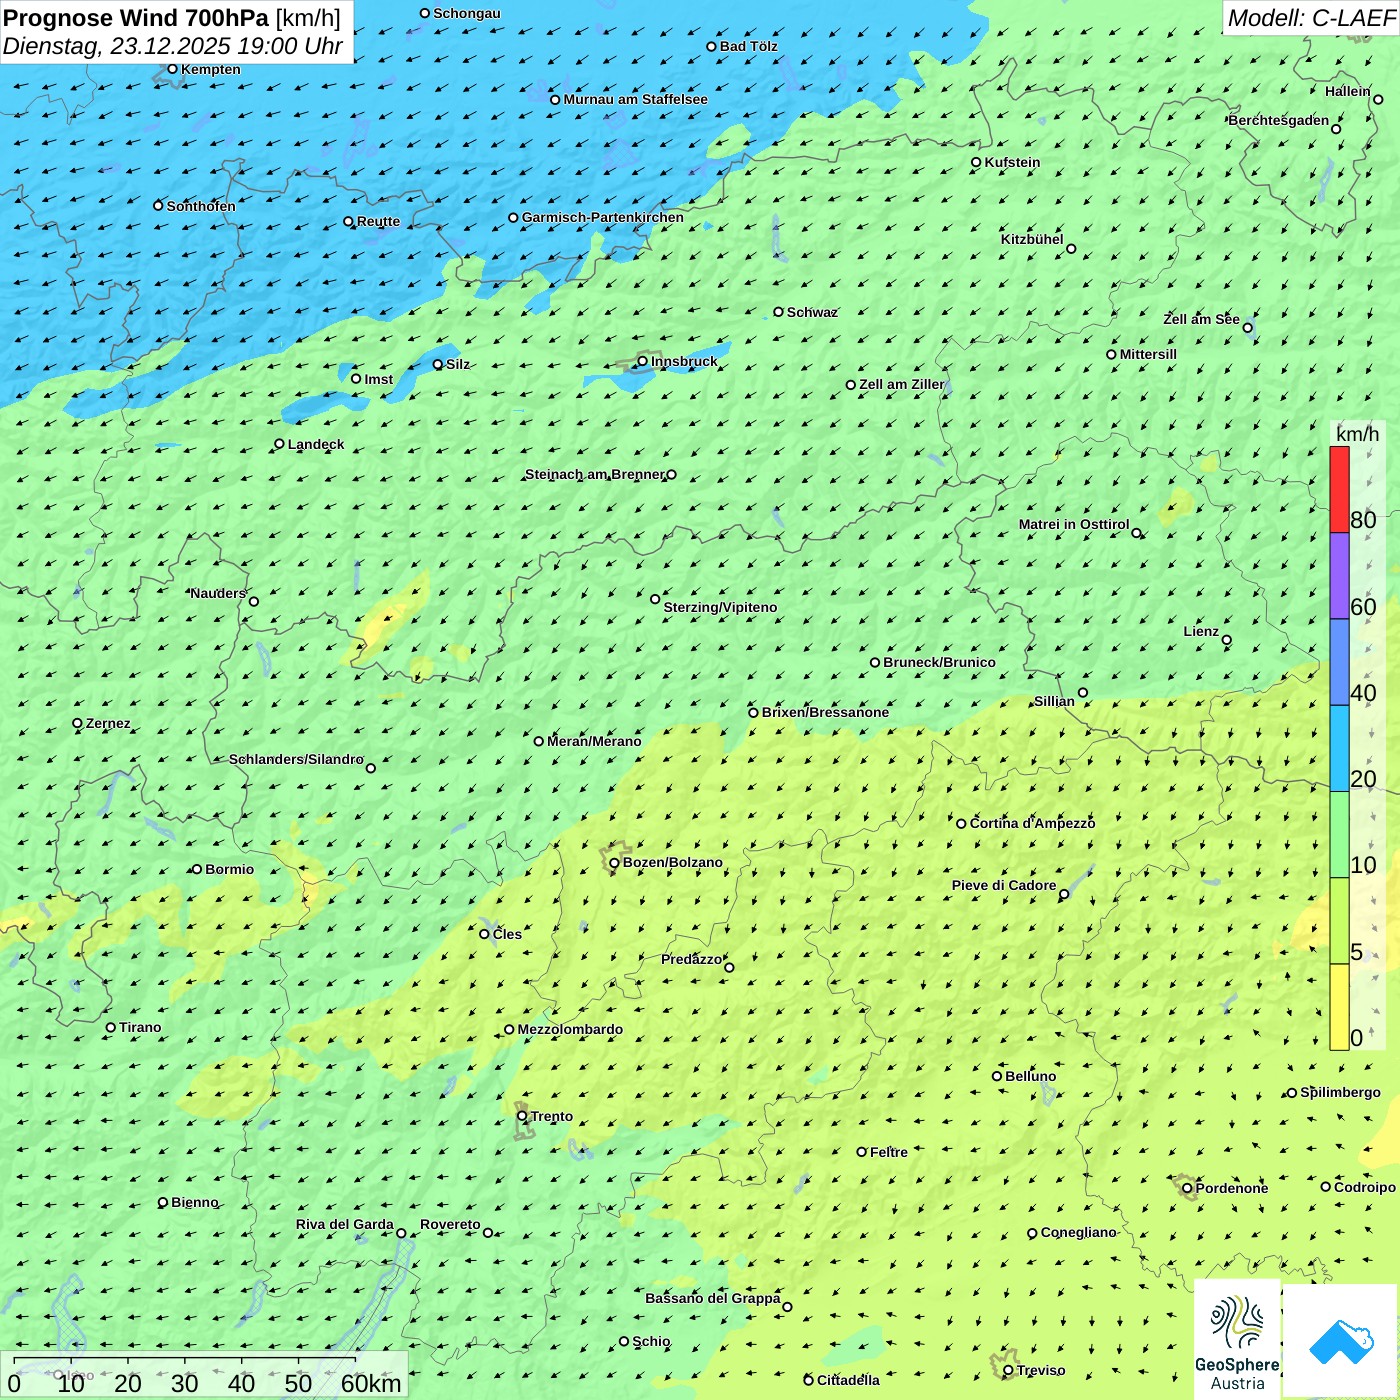Viewport: 1400px width, 1400px height.
Task: Select the Bozen/Bolzano location marker
Action: [614, 863]
